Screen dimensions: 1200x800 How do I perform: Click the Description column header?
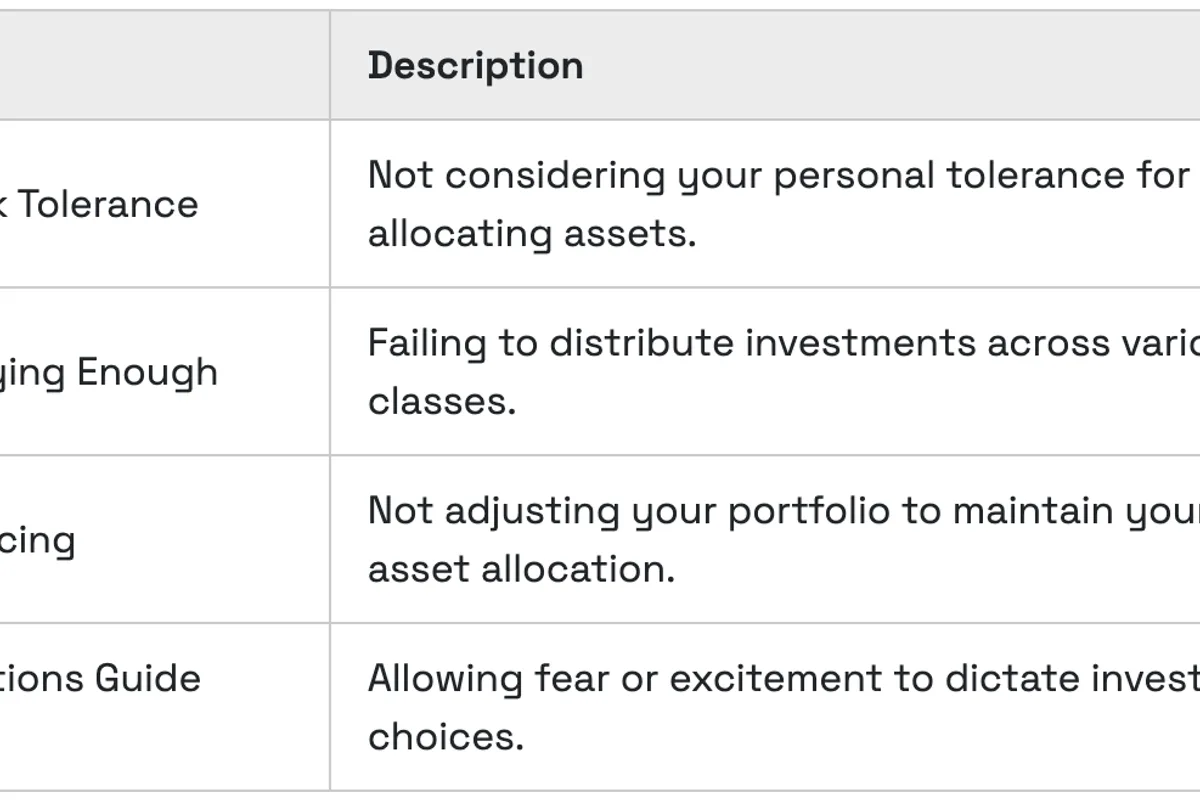click(476, 66)
